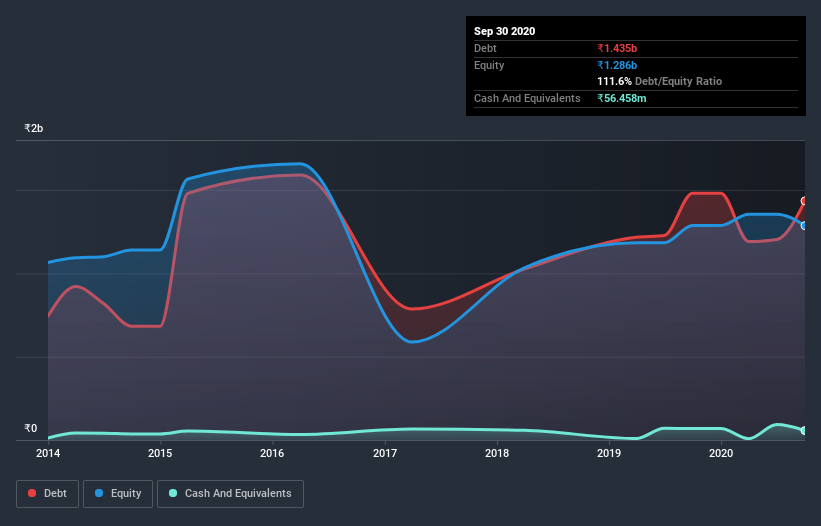Click the ₹2b y-axis label
Screen dimensions: 821x526
point(34,128)
